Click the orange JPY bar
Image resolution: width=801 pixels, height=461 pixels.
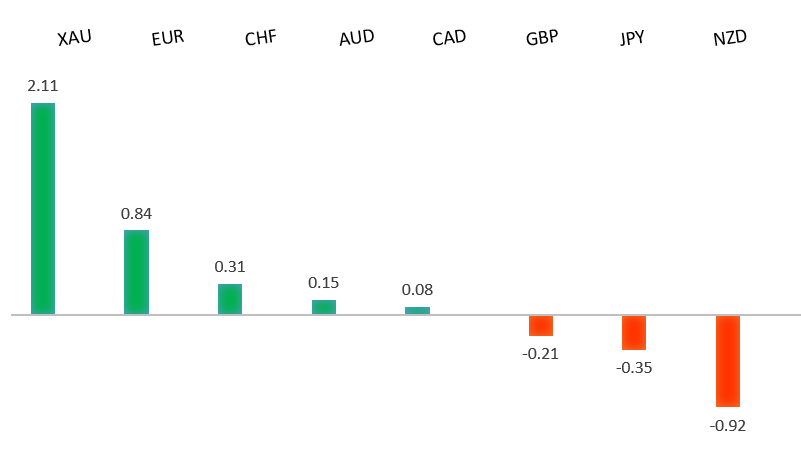pyautogui.click(x=634, y=333)
